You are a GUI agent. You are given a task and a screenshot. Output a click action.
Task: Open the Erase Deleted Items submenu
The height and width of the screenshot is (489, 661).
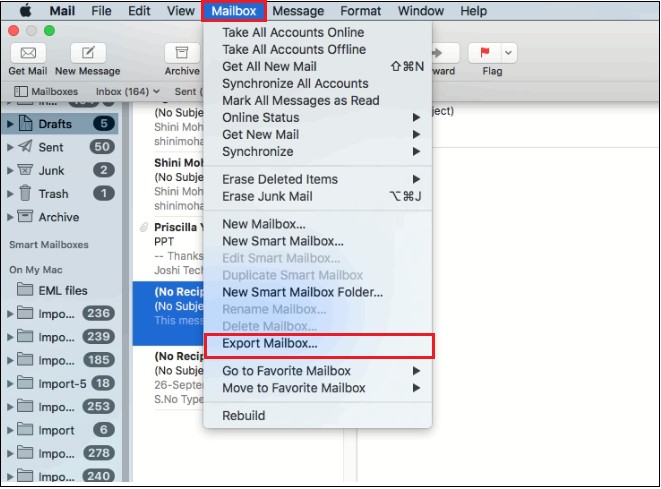[x=317, y=179]
